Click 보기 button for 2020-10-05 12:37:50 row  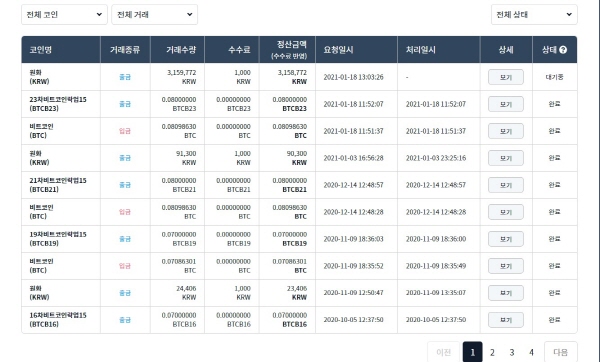505,320
